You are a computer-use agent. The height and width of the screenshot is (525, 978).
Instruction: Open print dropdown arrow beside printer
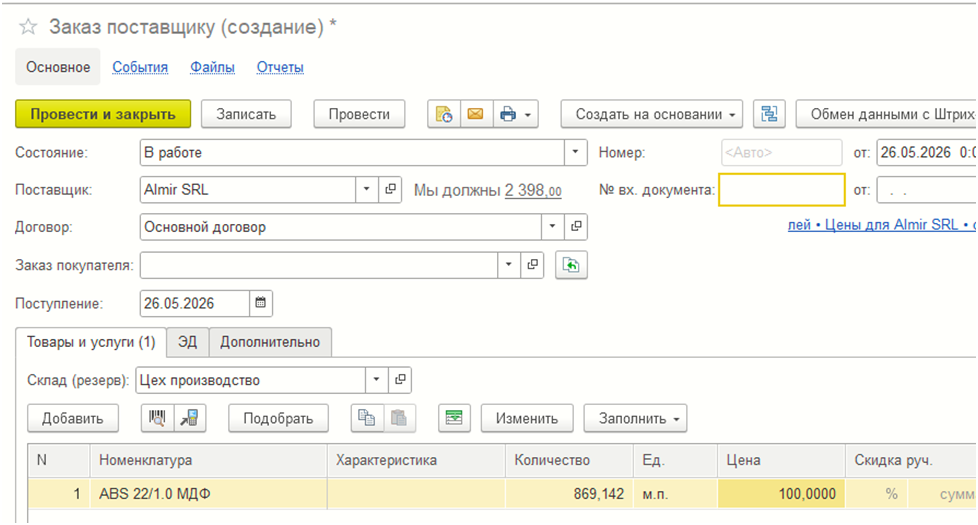click(528, 115)
